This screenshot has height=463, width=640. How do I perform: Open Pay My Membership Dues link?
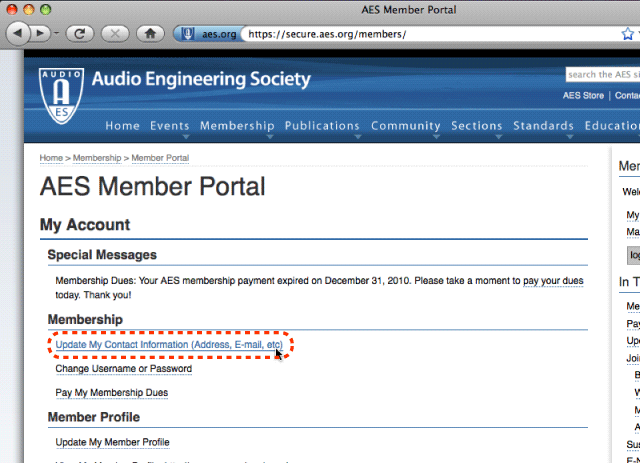[x=112, y=393]
